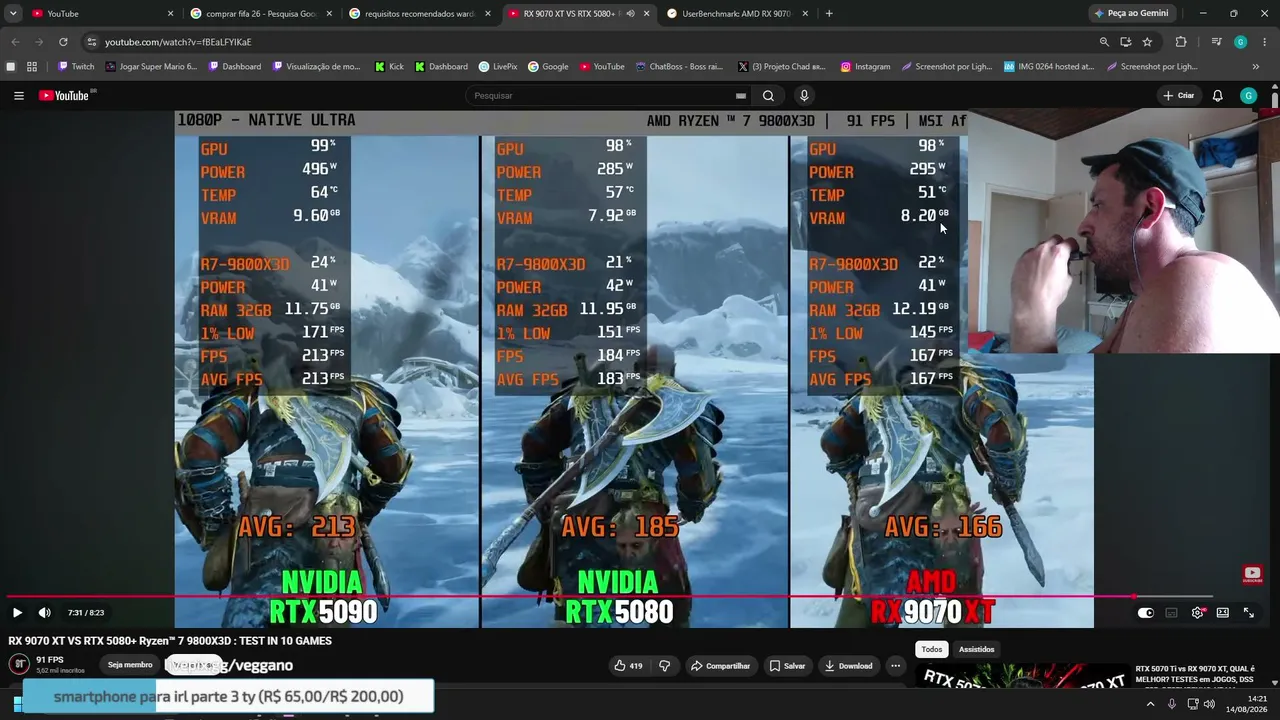Bookmark this page with the star

1147,42
